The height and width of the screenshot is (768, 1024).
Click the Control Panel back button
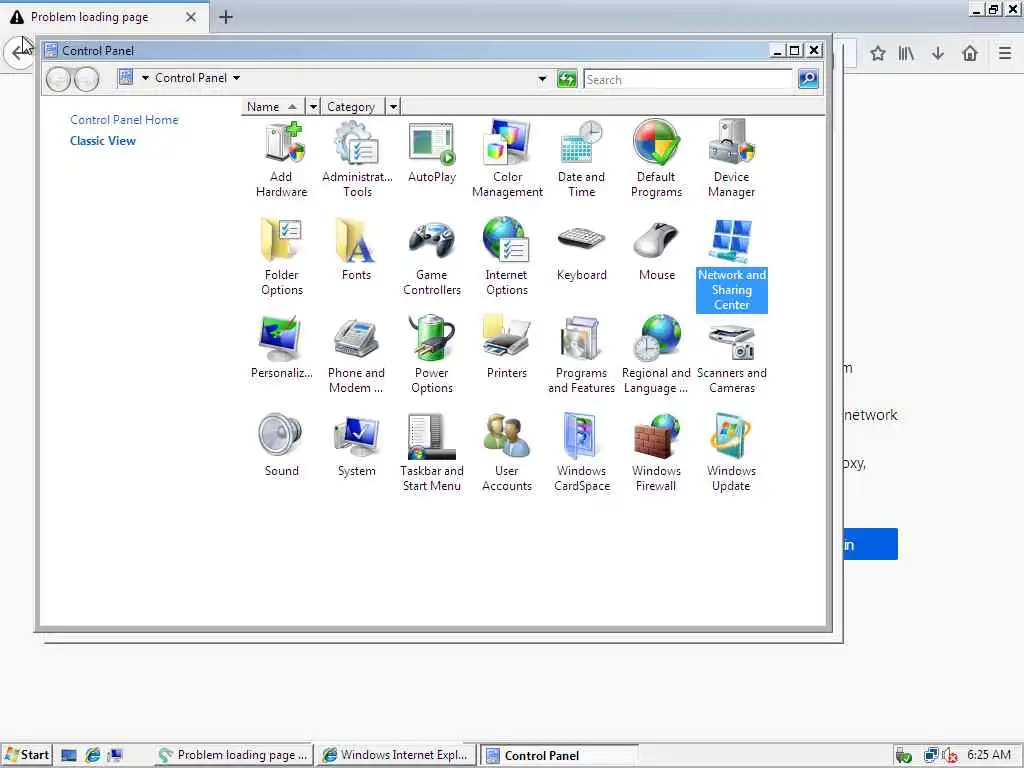coord(58,79)
